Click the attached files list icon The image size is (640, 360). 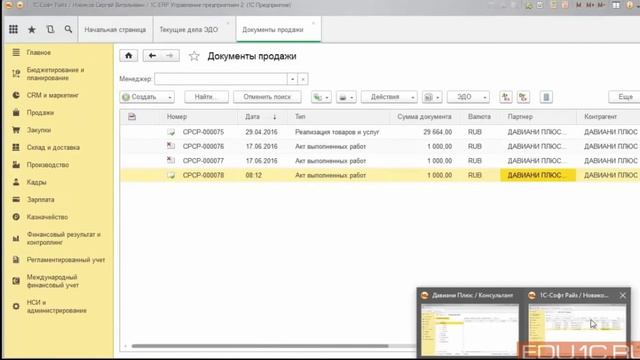(x=546, y=97)
